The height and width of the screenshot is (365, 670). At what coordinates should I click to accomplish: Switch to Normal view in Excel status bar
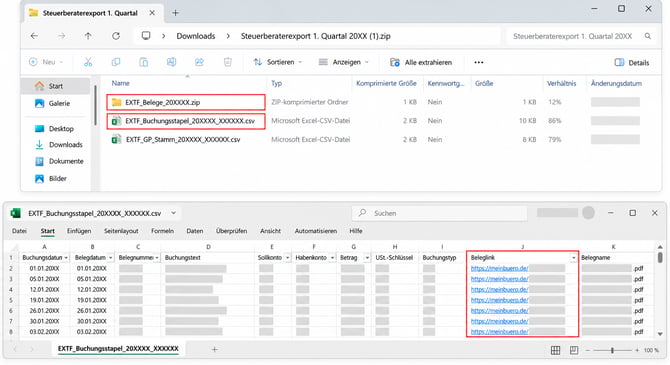click(555, 350)
